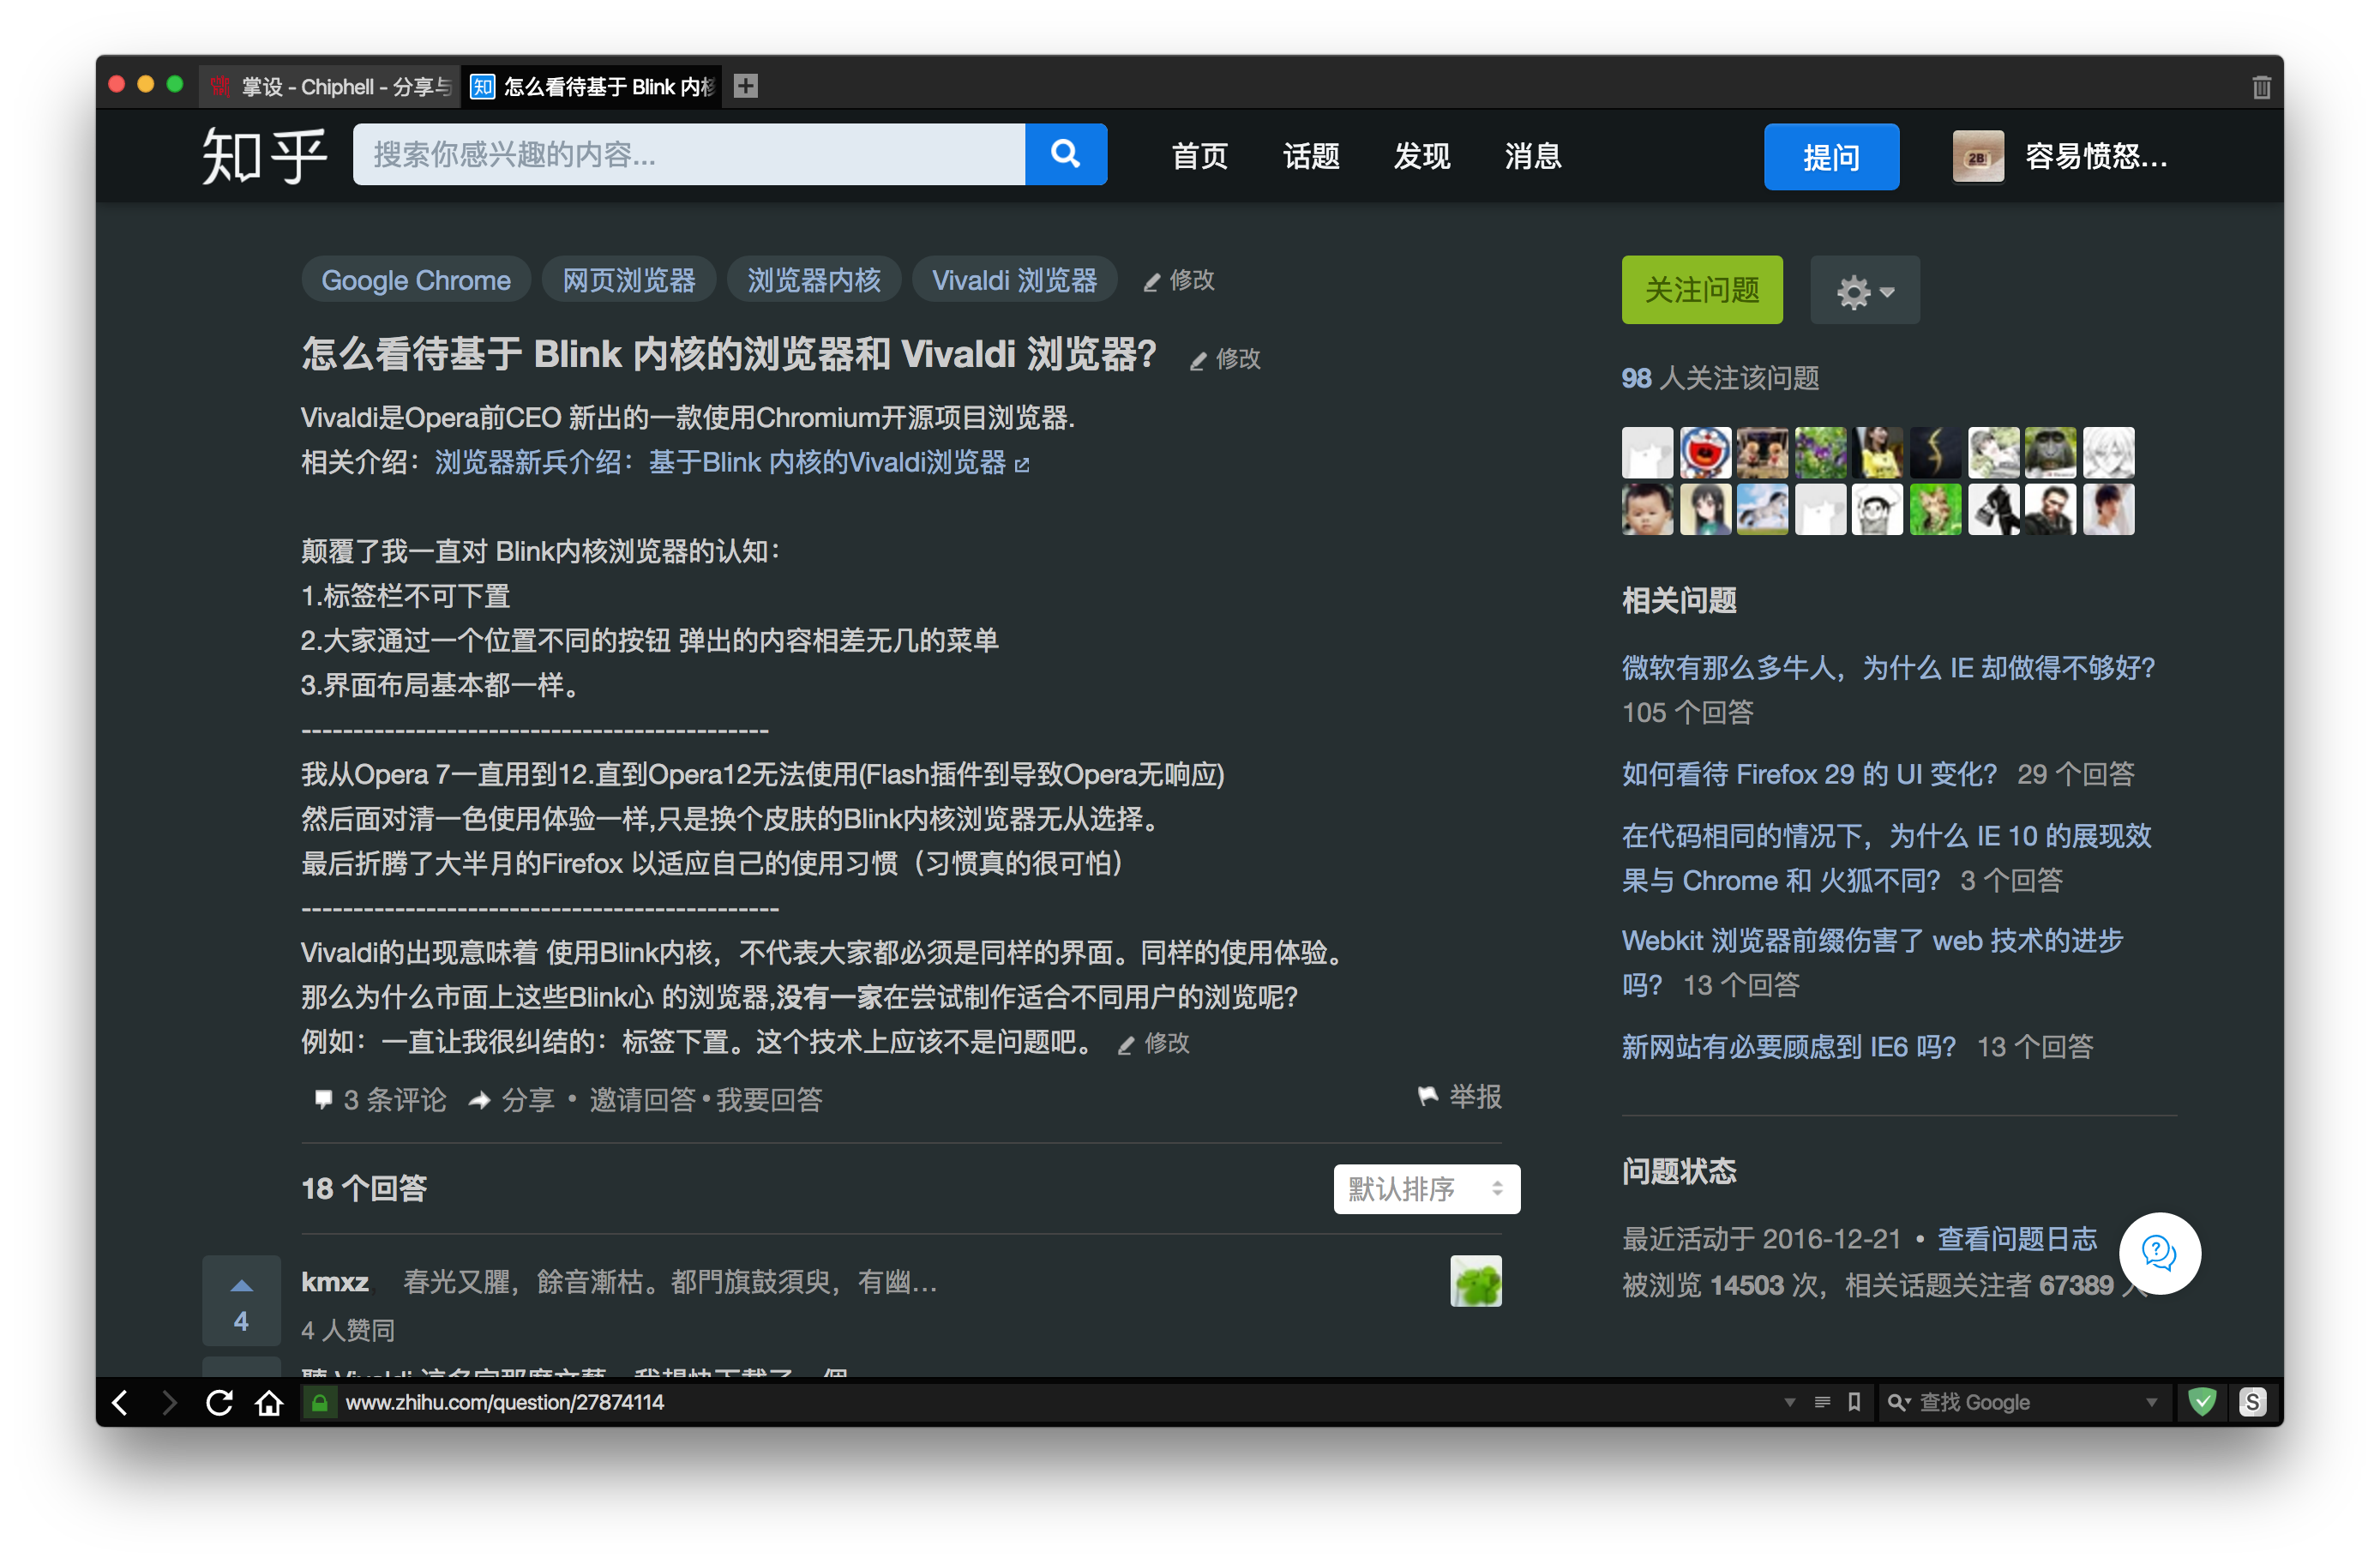Click the 98 followers count link

(x=1636, y=378)
